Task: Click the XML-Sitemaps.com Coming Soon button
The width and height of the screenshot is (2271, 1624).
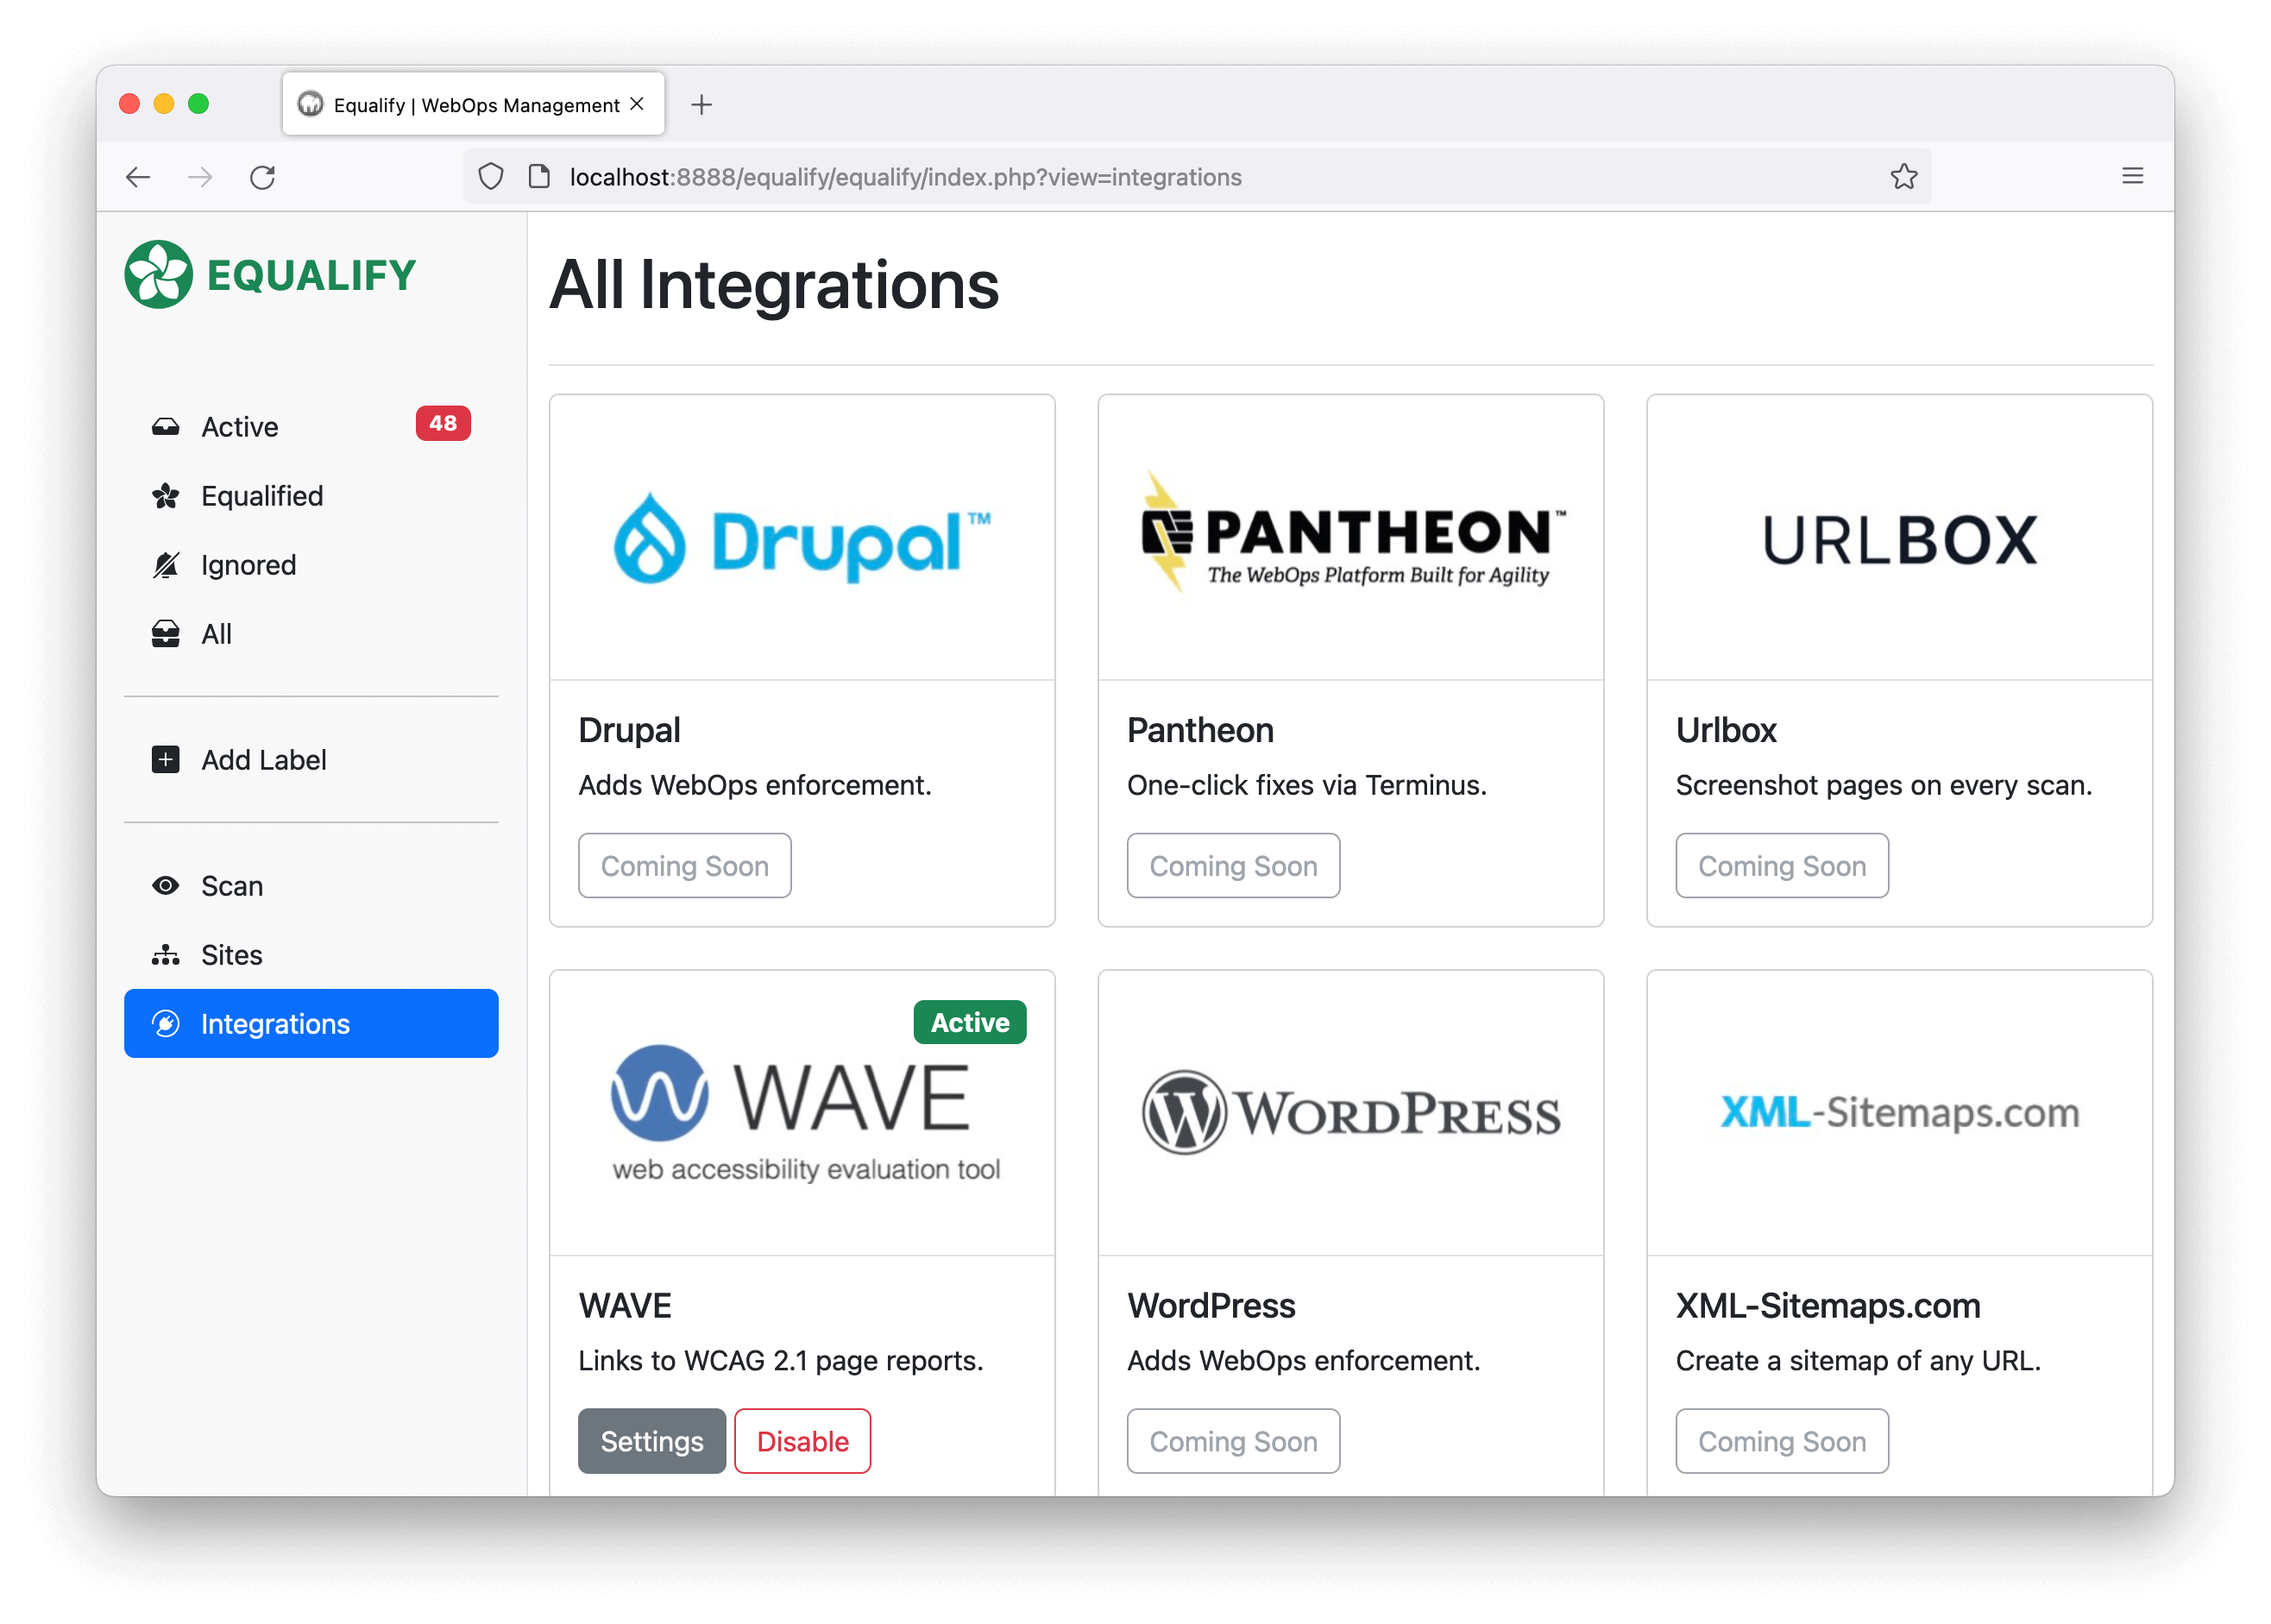Action: 1782,1441
